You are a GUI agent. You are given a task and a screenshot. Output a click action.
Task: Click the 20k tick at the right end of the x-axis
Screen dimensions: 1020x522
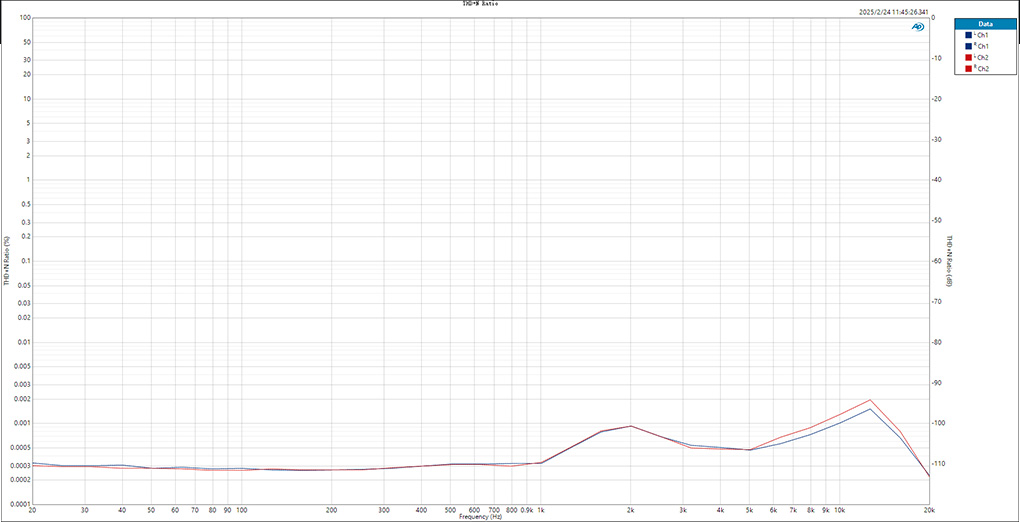[x=929, y=510]
